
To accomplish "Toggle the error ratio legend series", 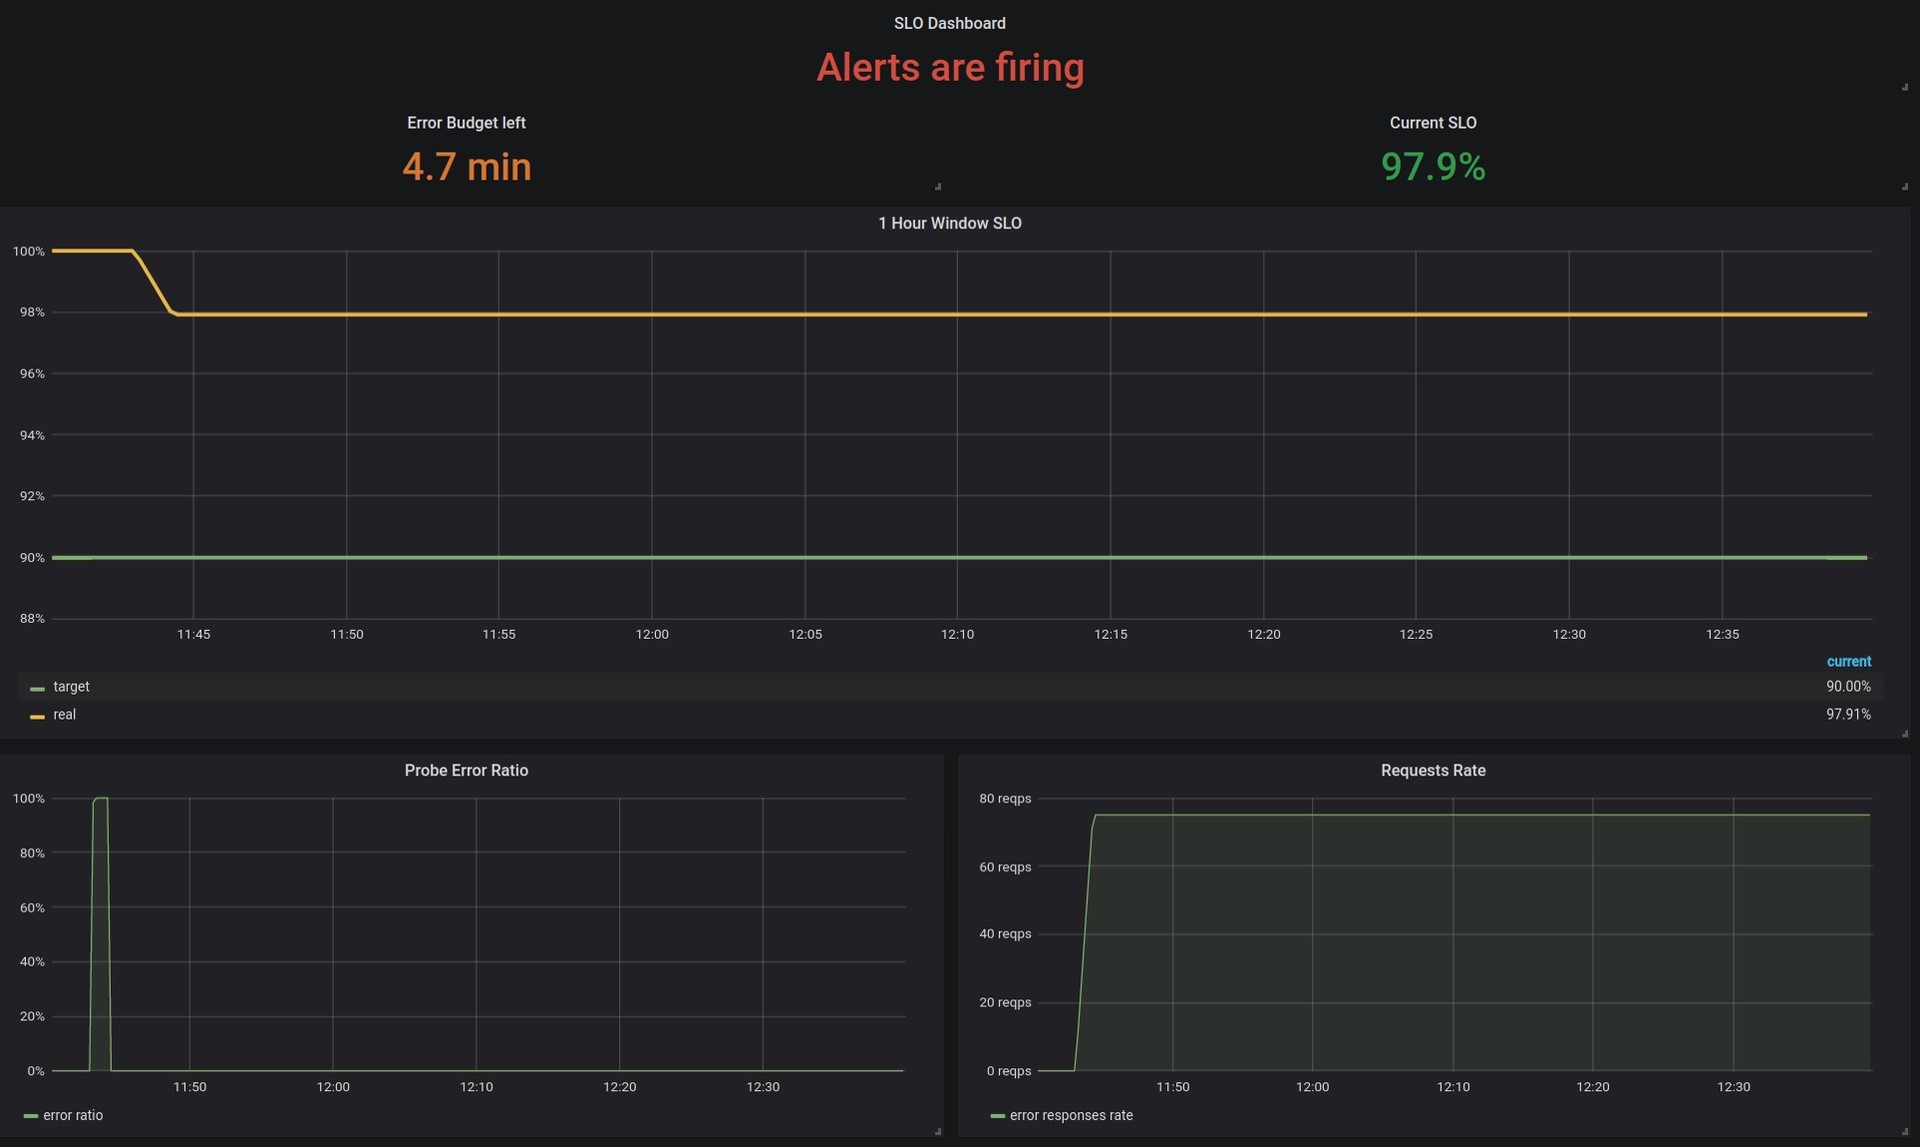I will [x=73, y=1115].
